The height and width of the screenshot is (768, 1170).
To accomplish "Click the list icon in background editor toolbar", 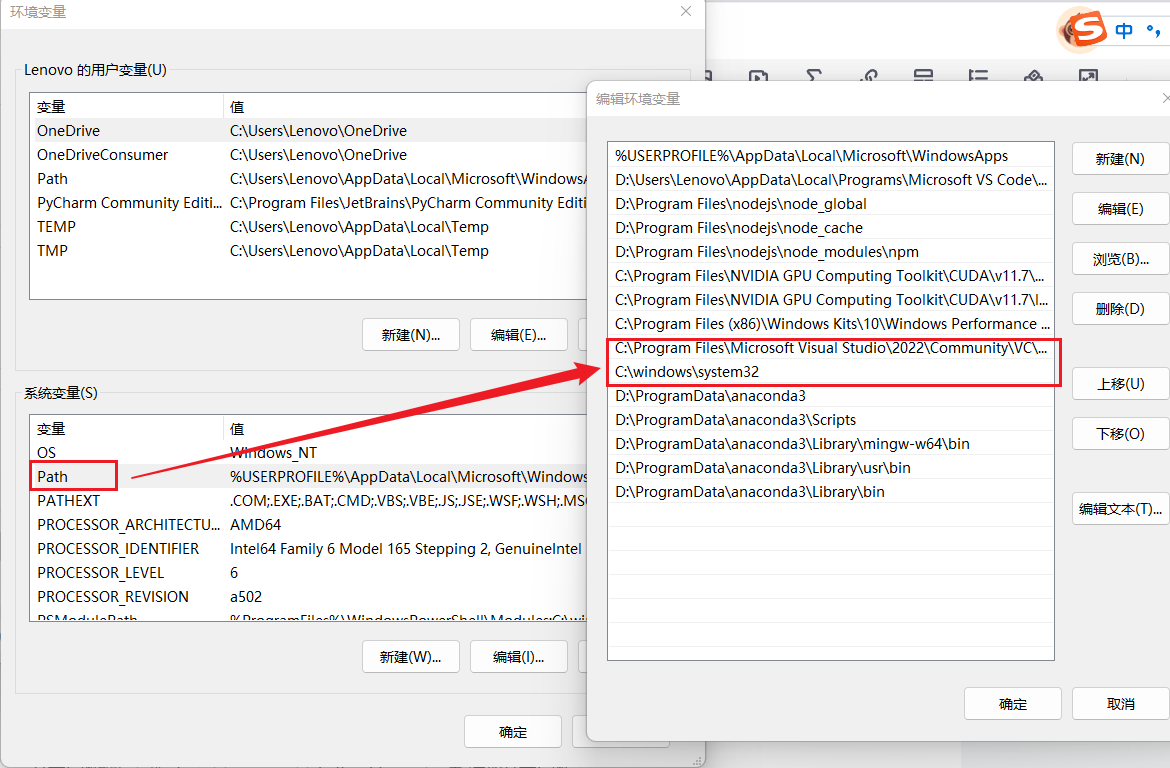I will click(x=978, y=75).
